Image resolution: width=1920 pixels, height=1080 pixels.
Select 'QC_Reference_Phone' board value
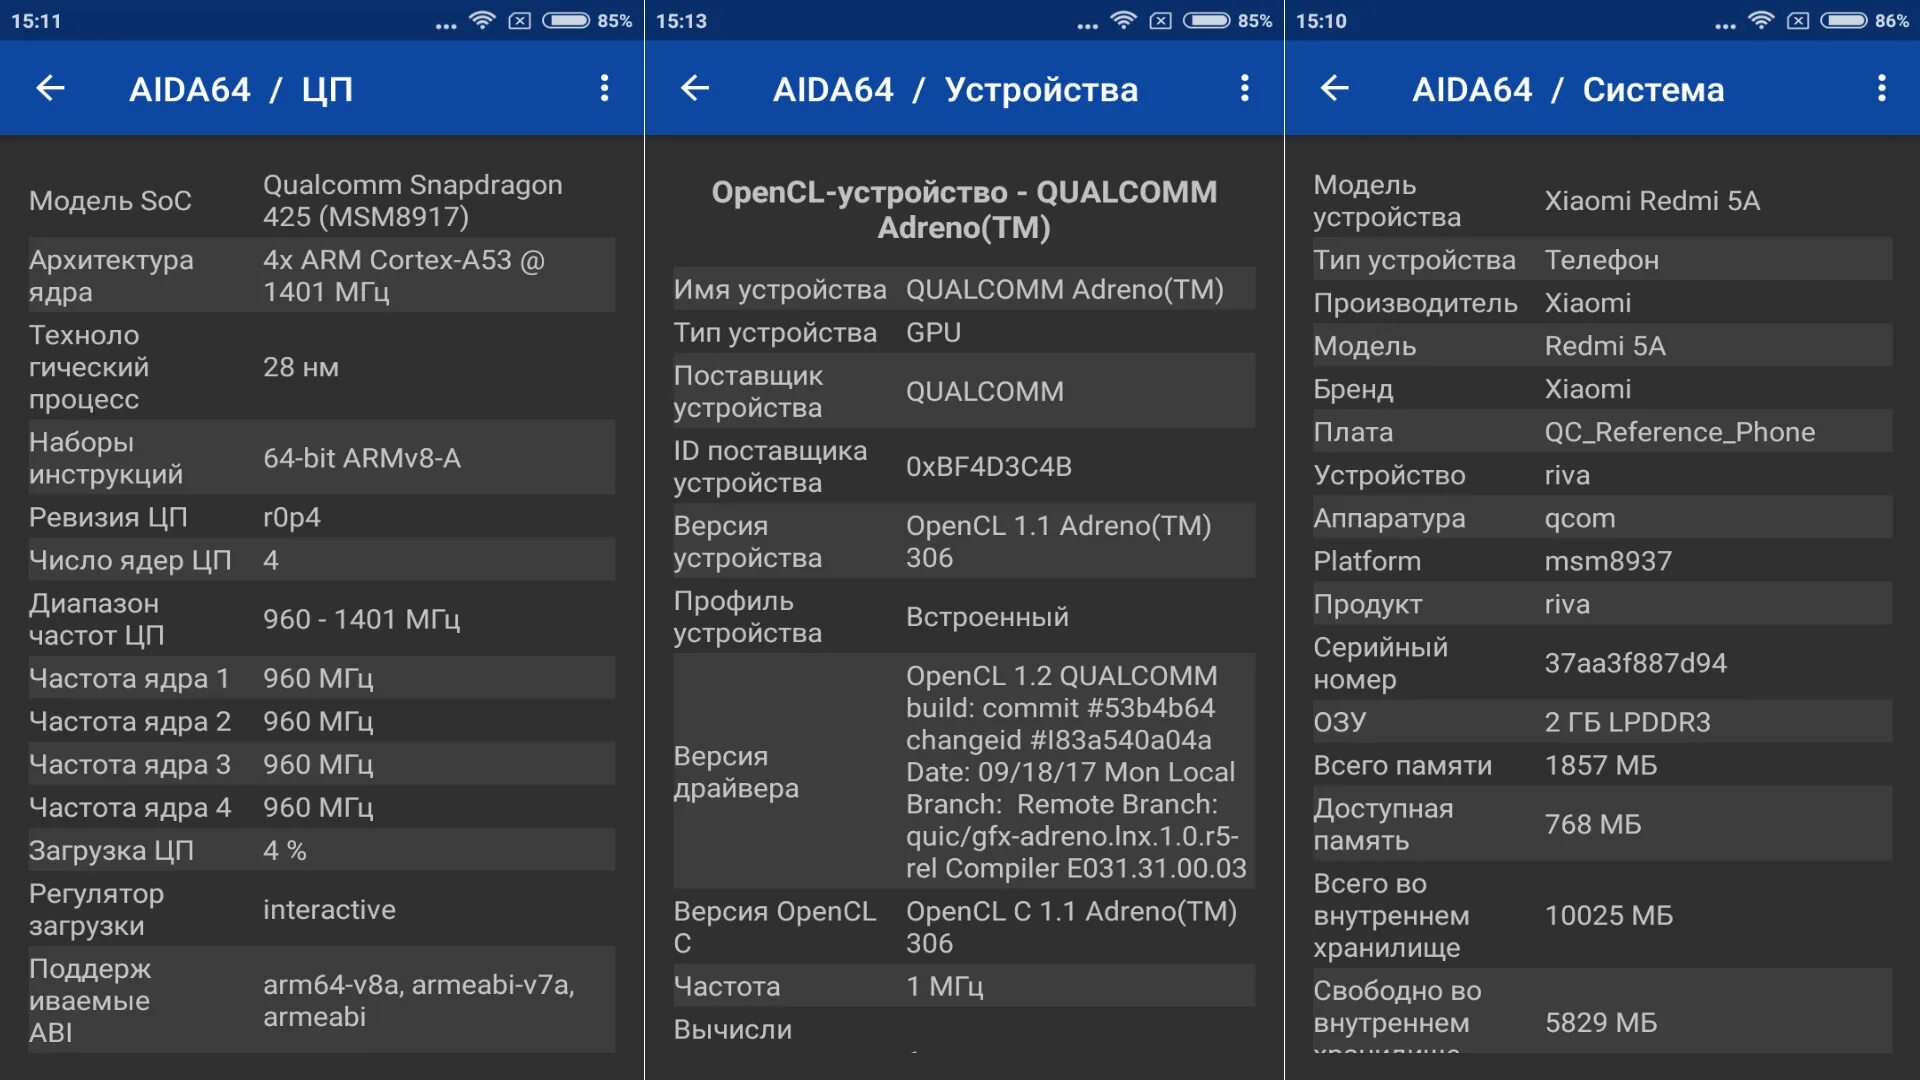pos(1679,433)
